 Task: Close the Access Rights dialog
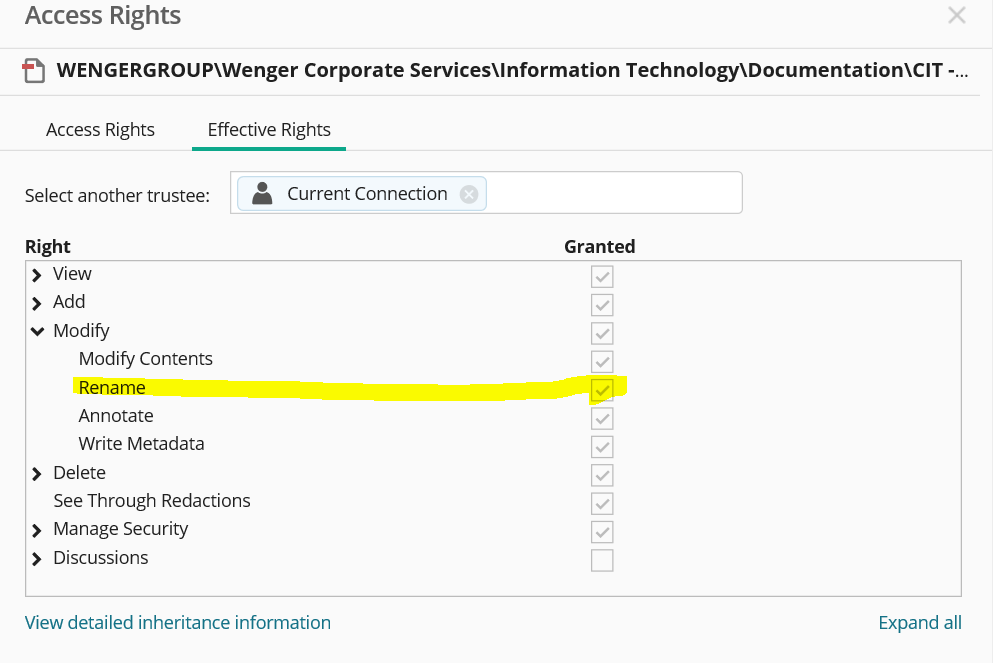pos(957,16)
